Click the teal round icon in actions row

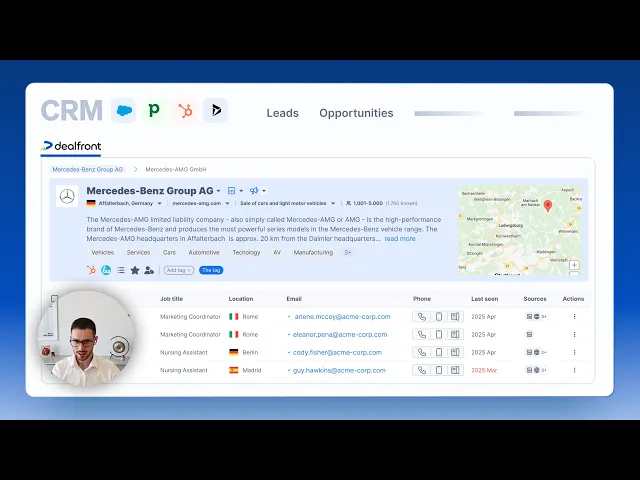[106, 270]
